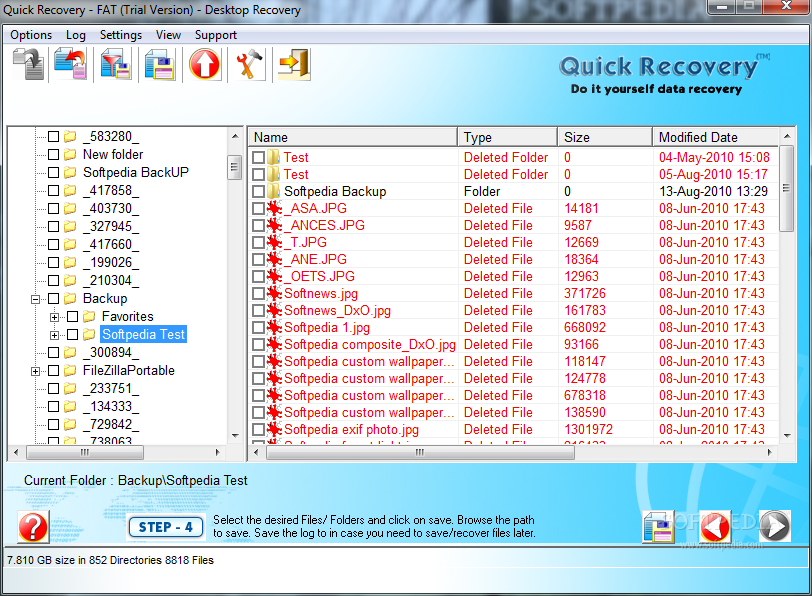Viewport: 812px width, 596px height.
Task: Click the tree panel vertical scrollbar thumb
Action: pyautogui.click(x=235, y=167)
